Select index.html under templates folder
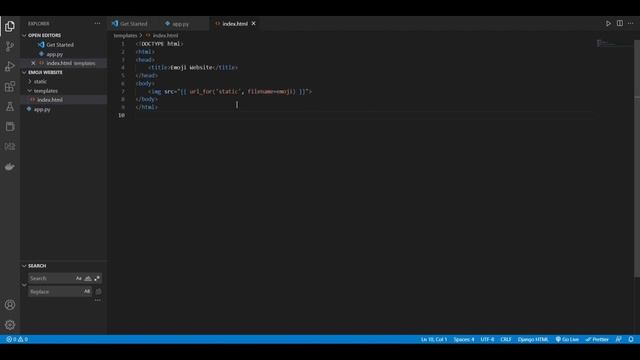 click(x=49, y=100)
